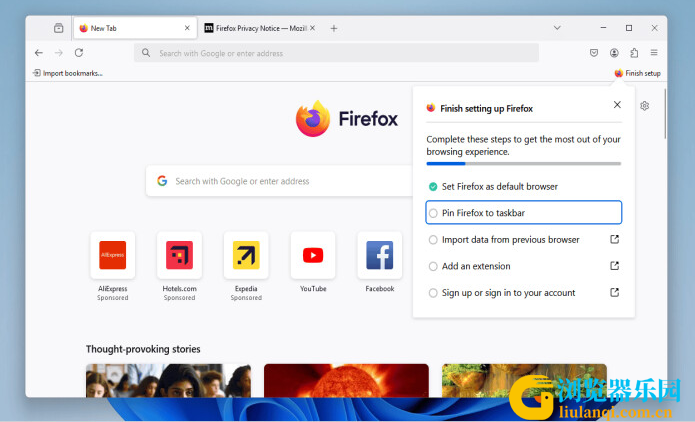Open the third story thumbnail
Screen dimensions: 695x422
pyautogui.click(x=524, y=380)
